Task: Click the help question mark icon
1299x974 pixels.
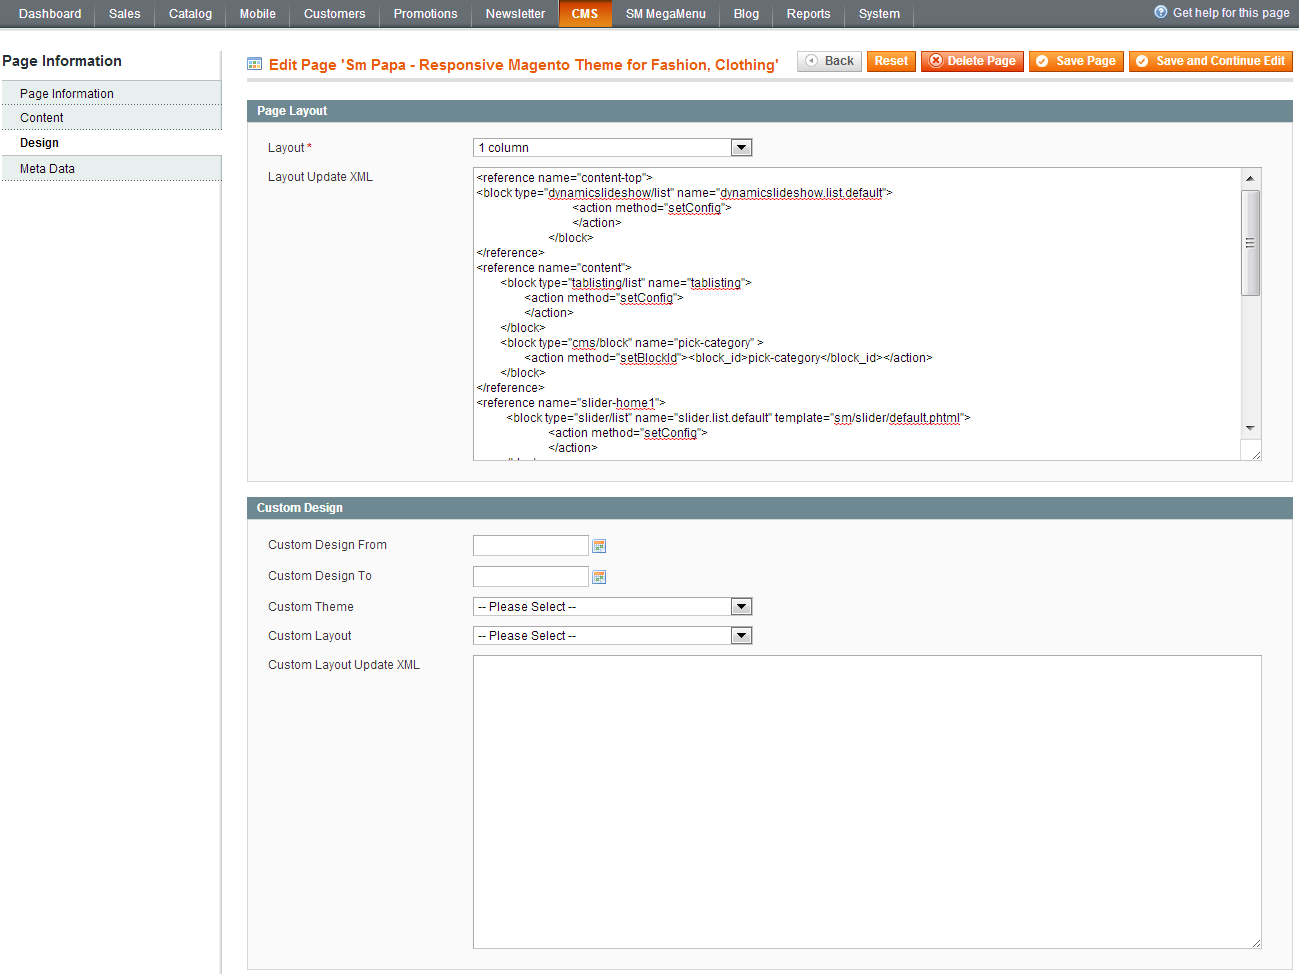Action: point(1160,12)
